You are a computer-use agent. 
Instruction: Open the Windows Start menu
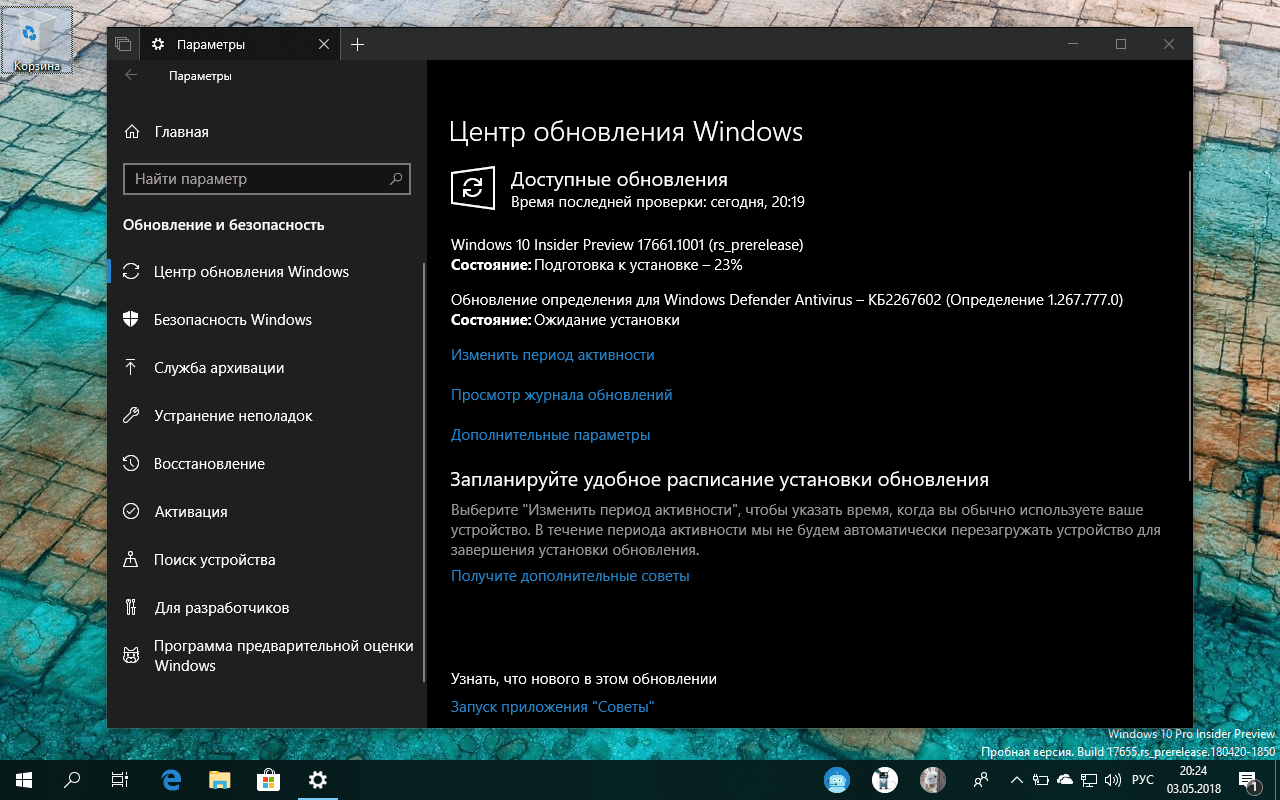pyautogui.click(x=24, y=780)
